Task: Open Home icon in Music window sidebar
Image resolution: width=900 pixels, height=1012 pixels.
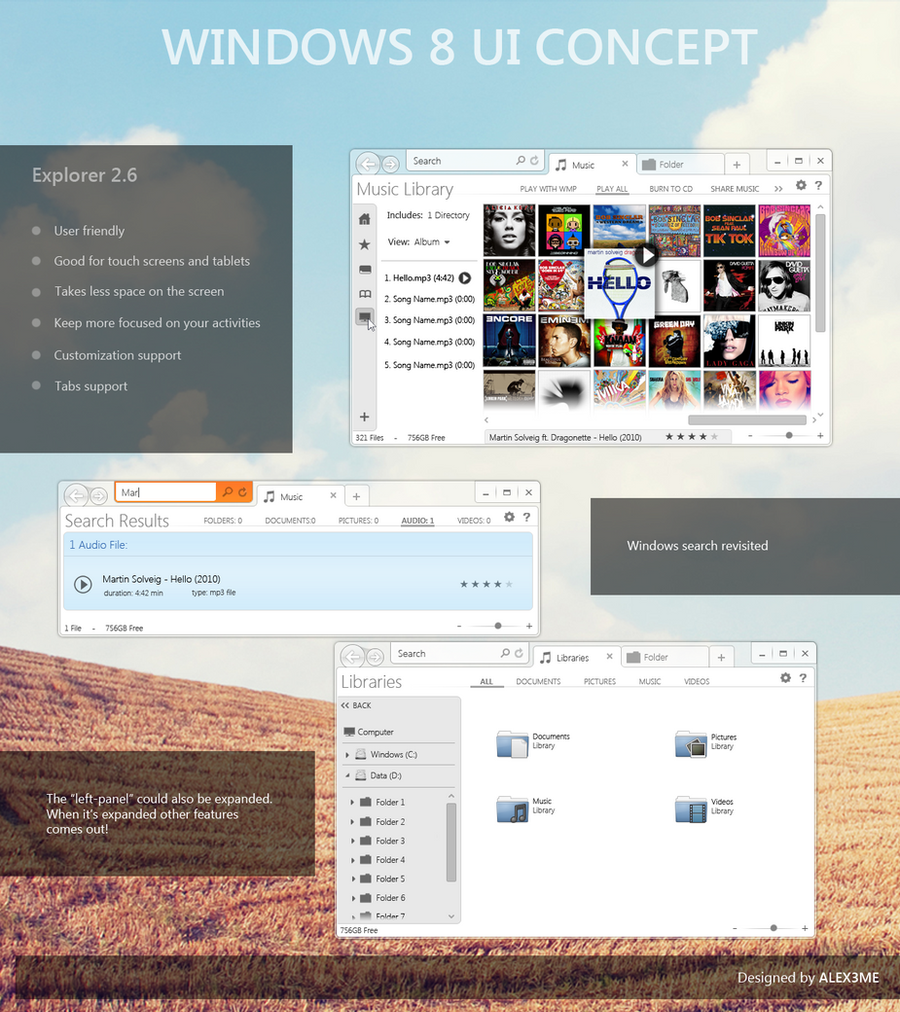Action: click(x=365, y=219)
